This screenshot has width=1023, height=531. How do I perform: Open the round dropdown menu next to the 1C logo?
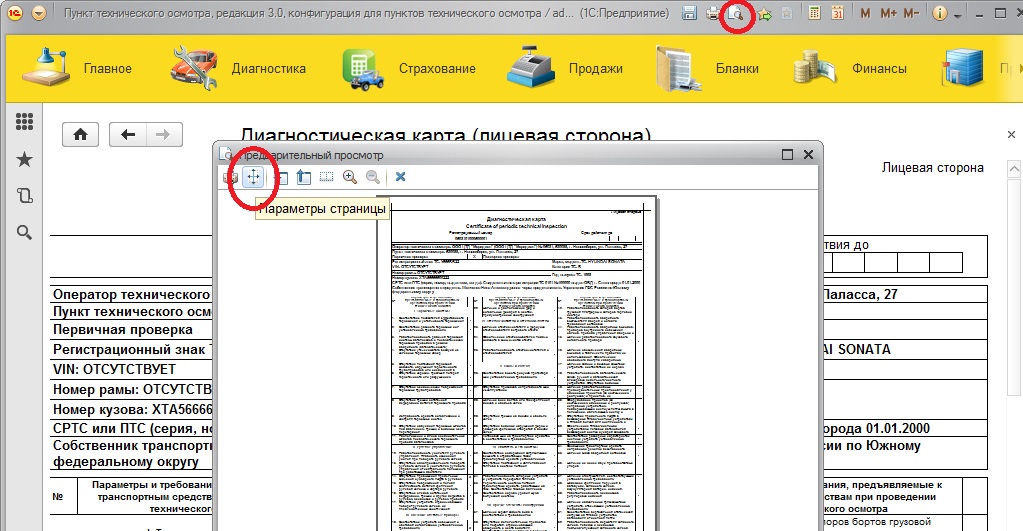pos(38,13)
